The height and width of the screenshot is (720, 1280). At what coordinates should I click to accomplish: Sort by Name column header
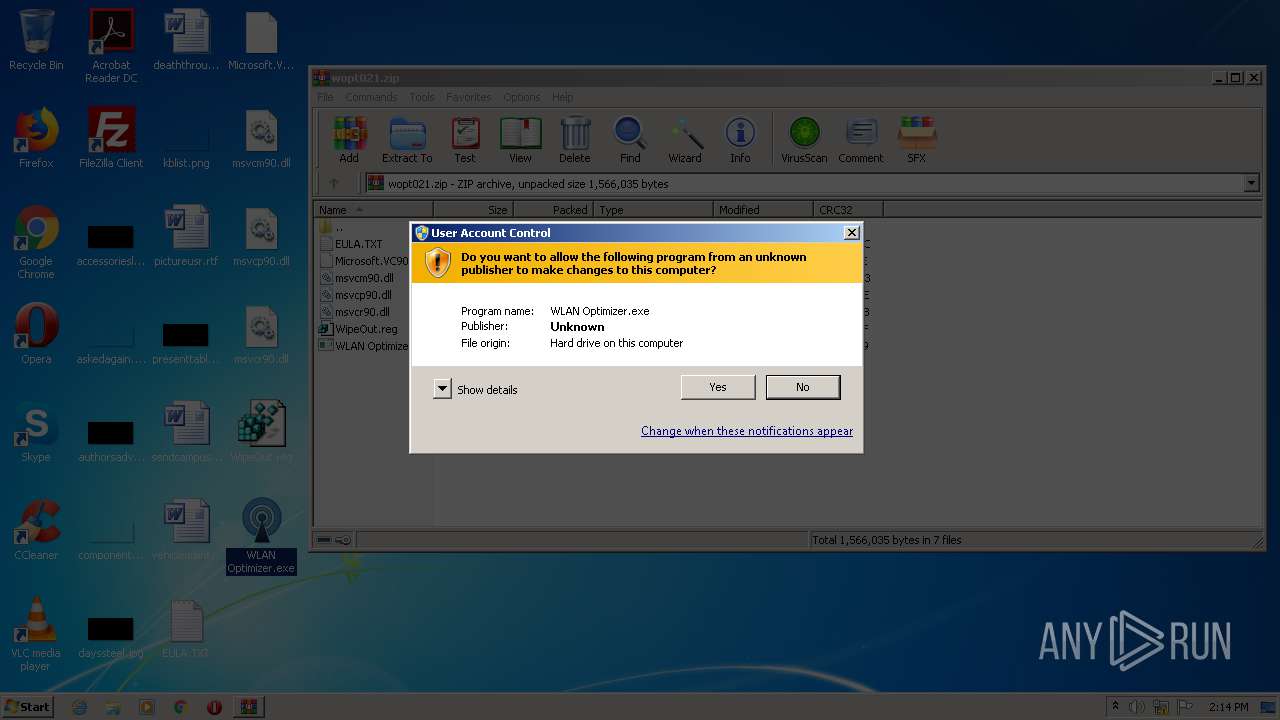(x=374, y=209)
